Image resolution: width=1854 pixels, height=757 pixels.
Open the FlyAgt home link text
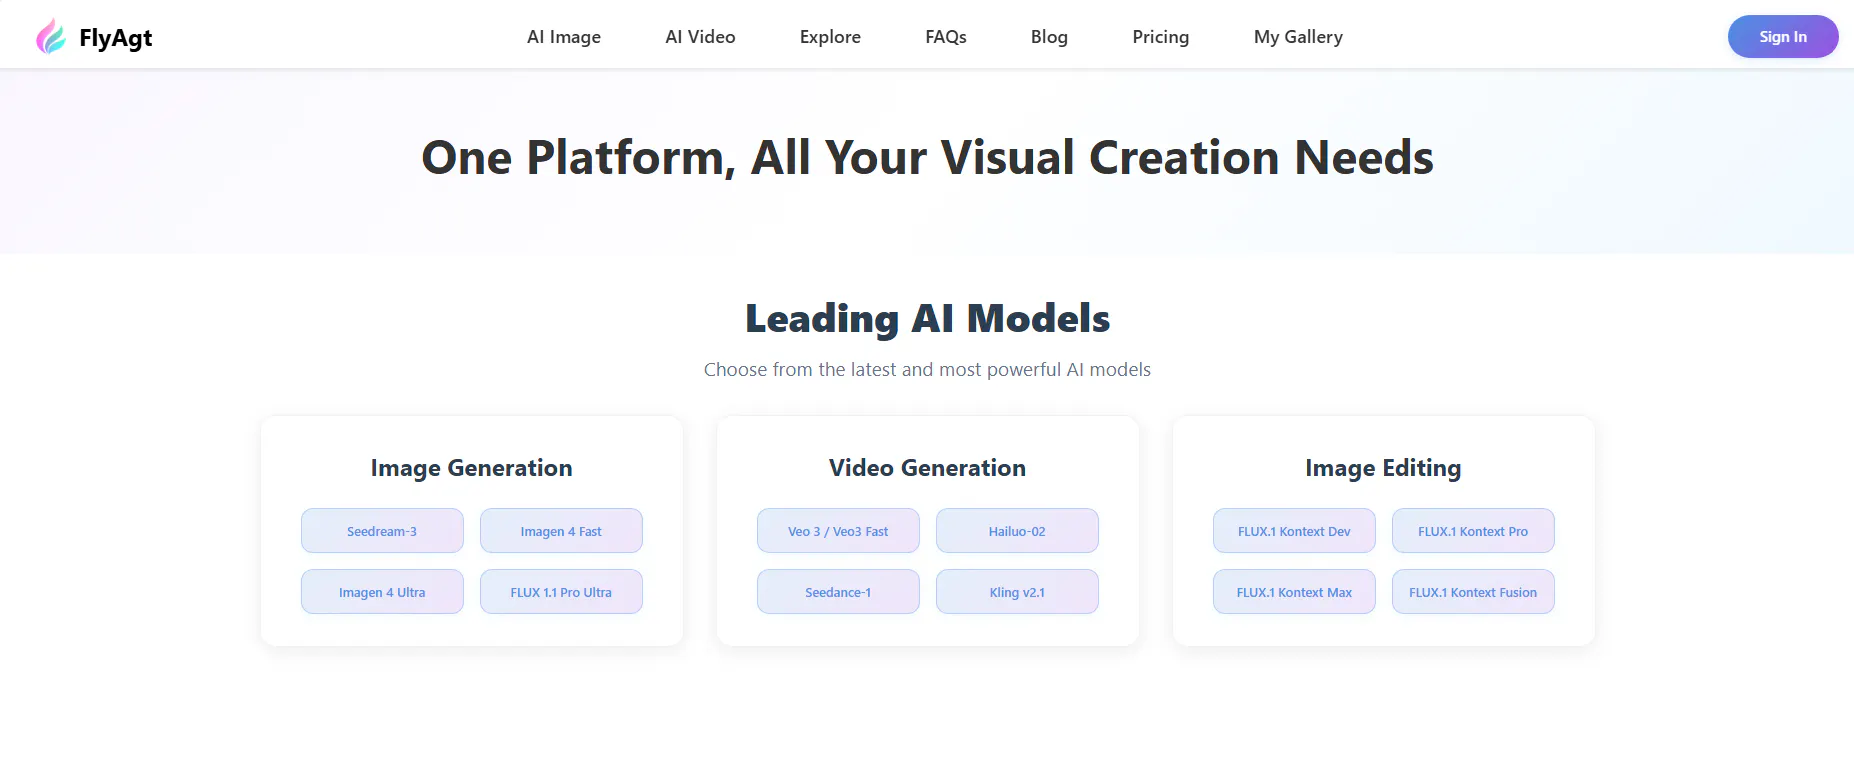point(116,38)
